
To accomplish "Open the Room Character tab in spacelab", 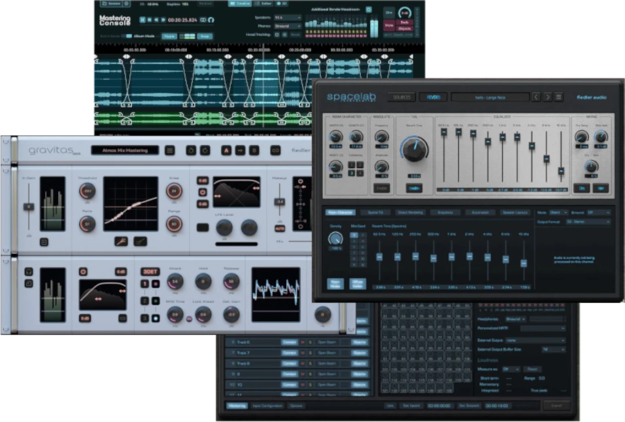I will point(340,212).
